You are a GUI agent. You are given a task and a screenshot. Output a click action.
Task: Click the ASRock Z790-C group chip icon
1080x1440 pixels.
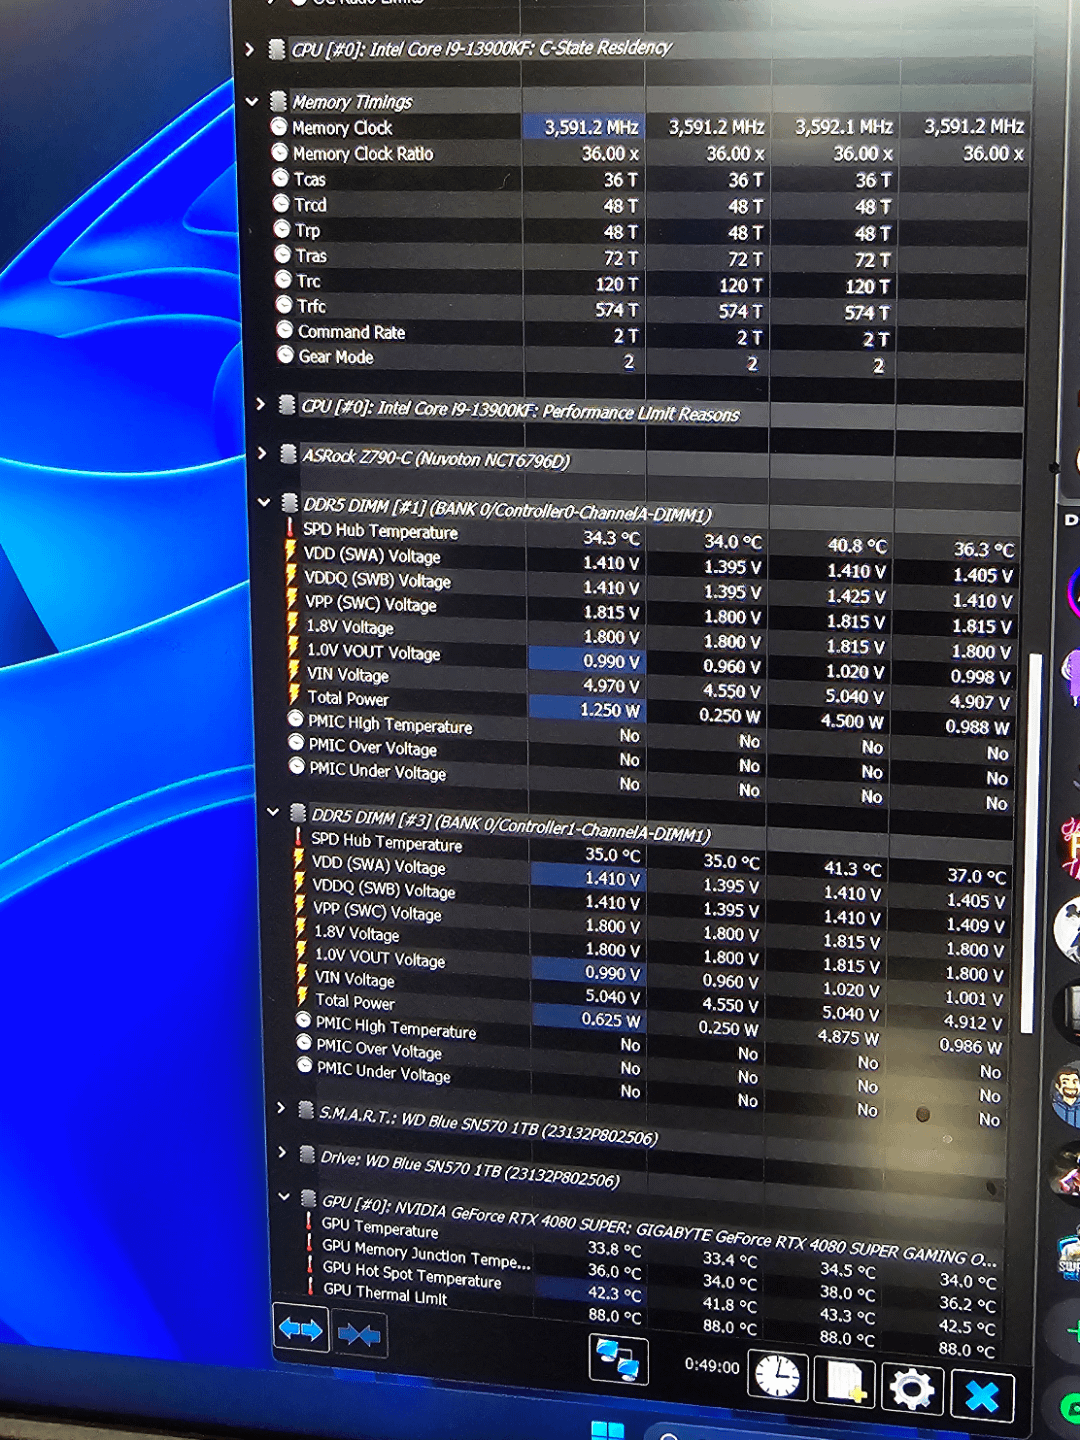288,454
